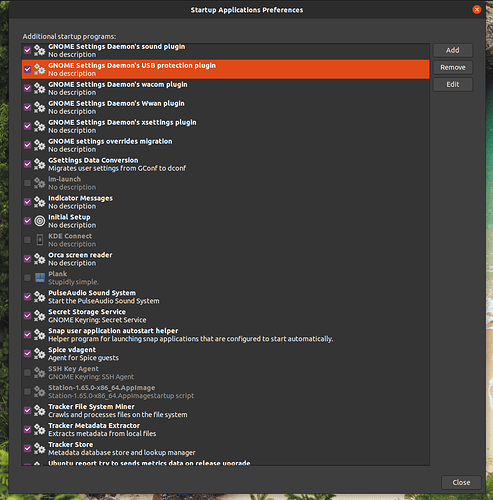Viewport: 493px width, 500px height.
Task: Click the Secret Storage Service icon
Action: click(39, 316)
